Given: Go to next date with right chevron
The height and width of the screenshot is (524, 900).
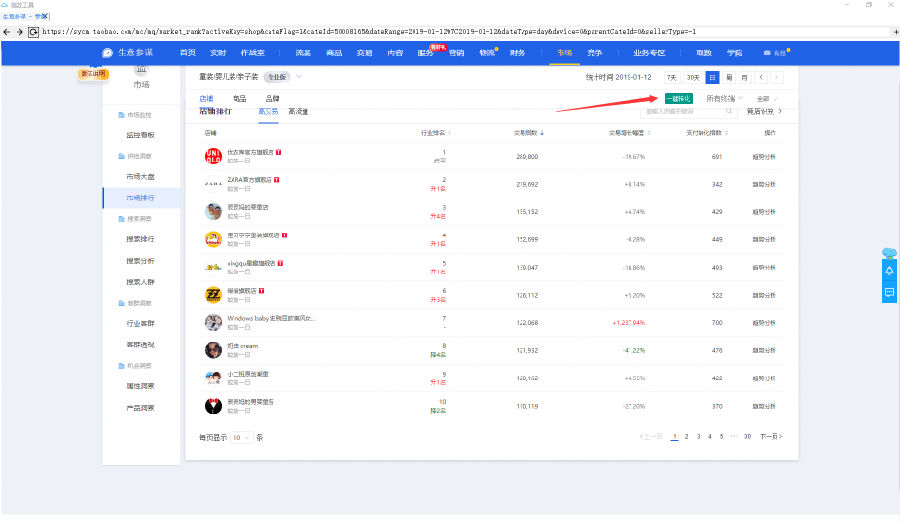Looking at the screenshot, I should [x=777, y=77].
